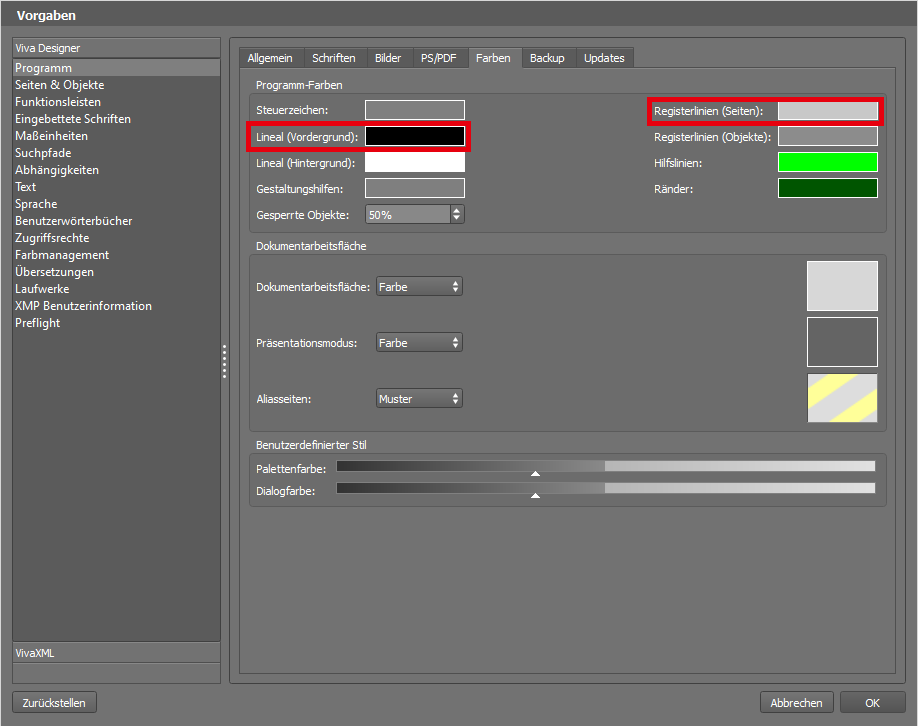The image size is (918, 726).
Task: Open Benutzerwörterbücher settings
Action: point(117,221)
